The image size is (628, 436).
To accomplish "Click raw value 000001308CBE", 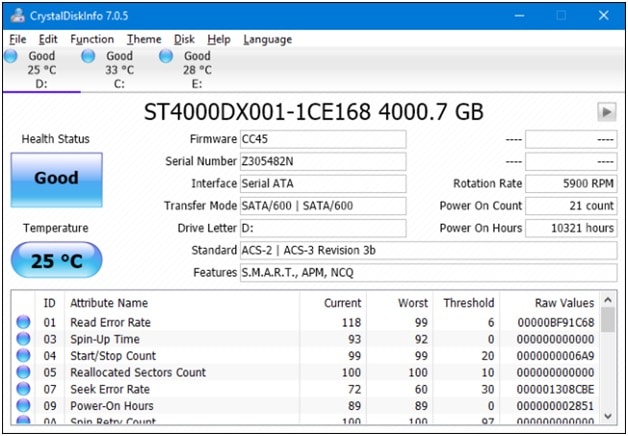I will point(556,389).
